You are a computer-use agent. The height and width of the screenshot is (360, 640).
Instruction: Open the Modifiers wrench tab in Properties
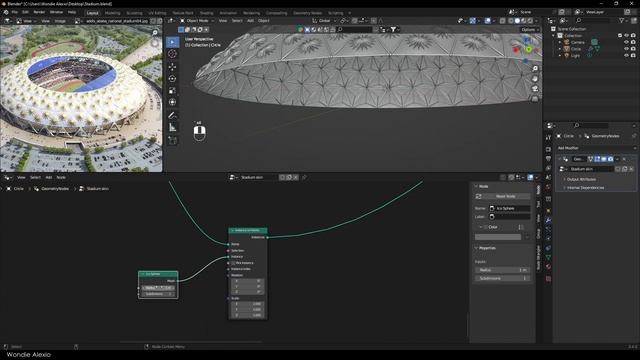(x=548, y=220)
